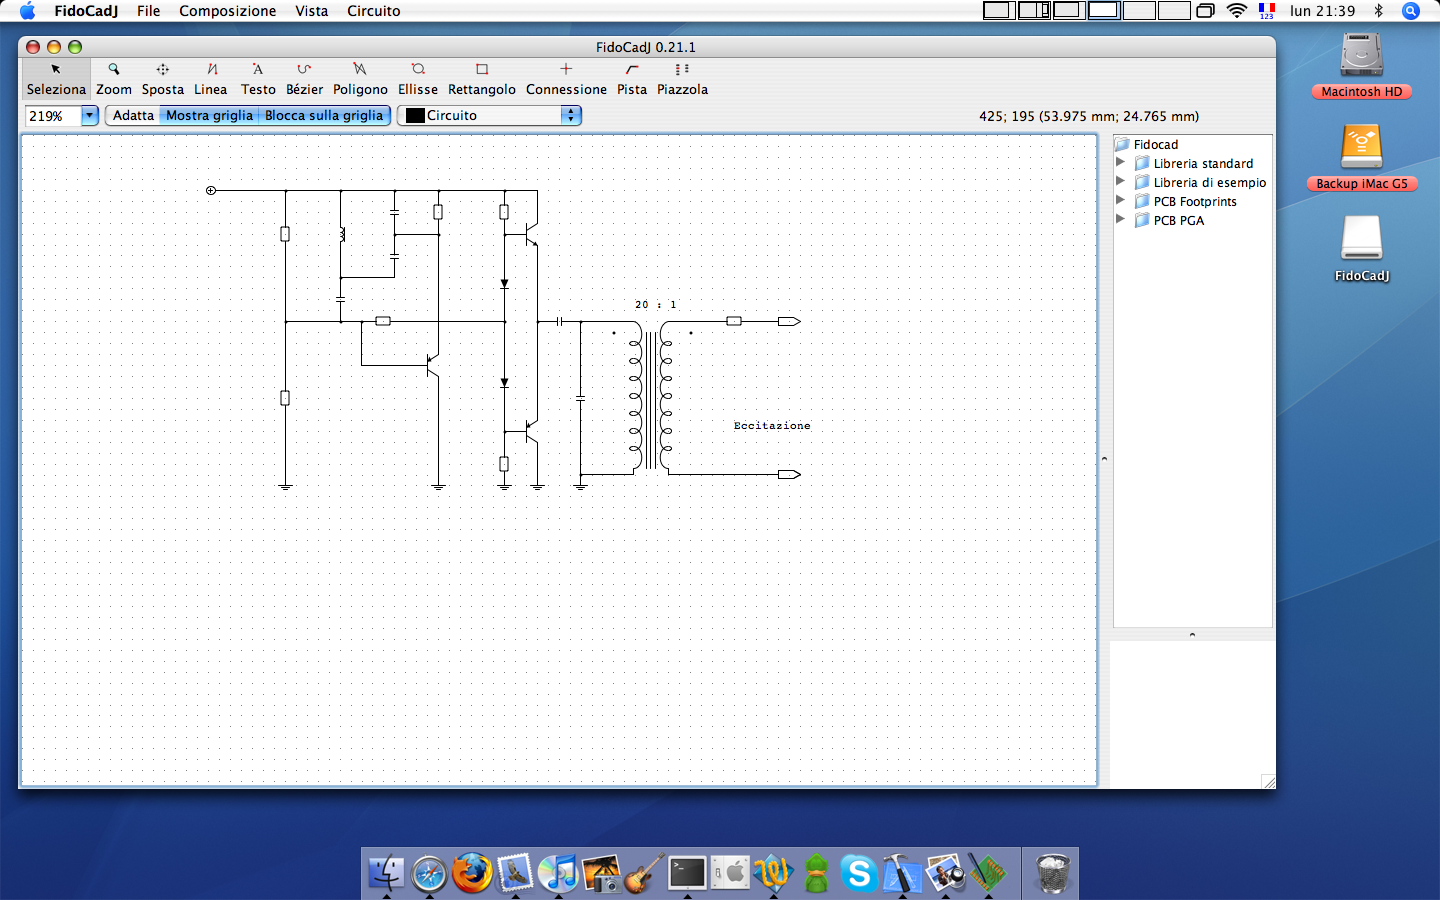Image resolution: width=1440 pixels, height=900 pixels.
Task: Select the Ellisse tool
Action: tap(418, 78)
